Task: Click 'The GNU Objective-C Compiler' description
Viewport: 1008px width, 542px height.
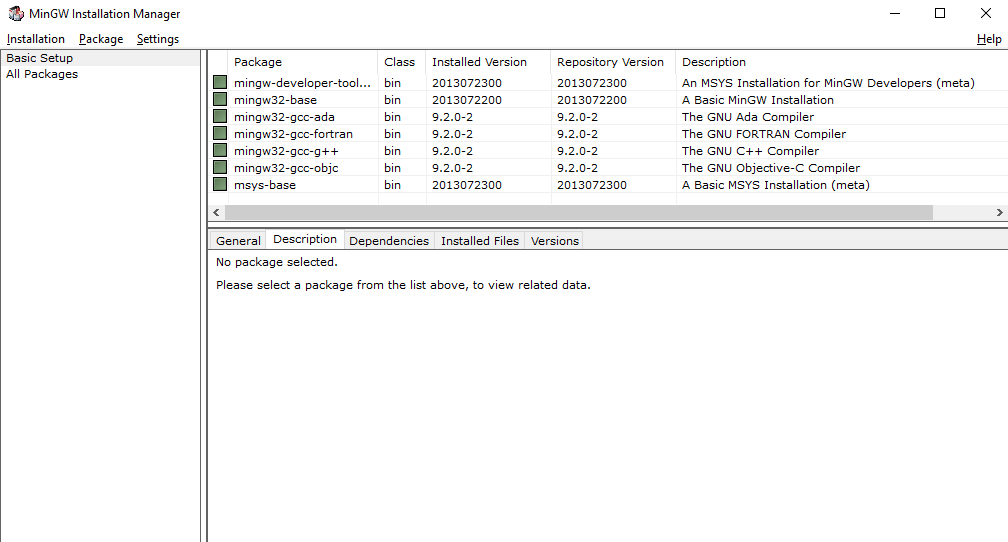Action: click(771, 168)
